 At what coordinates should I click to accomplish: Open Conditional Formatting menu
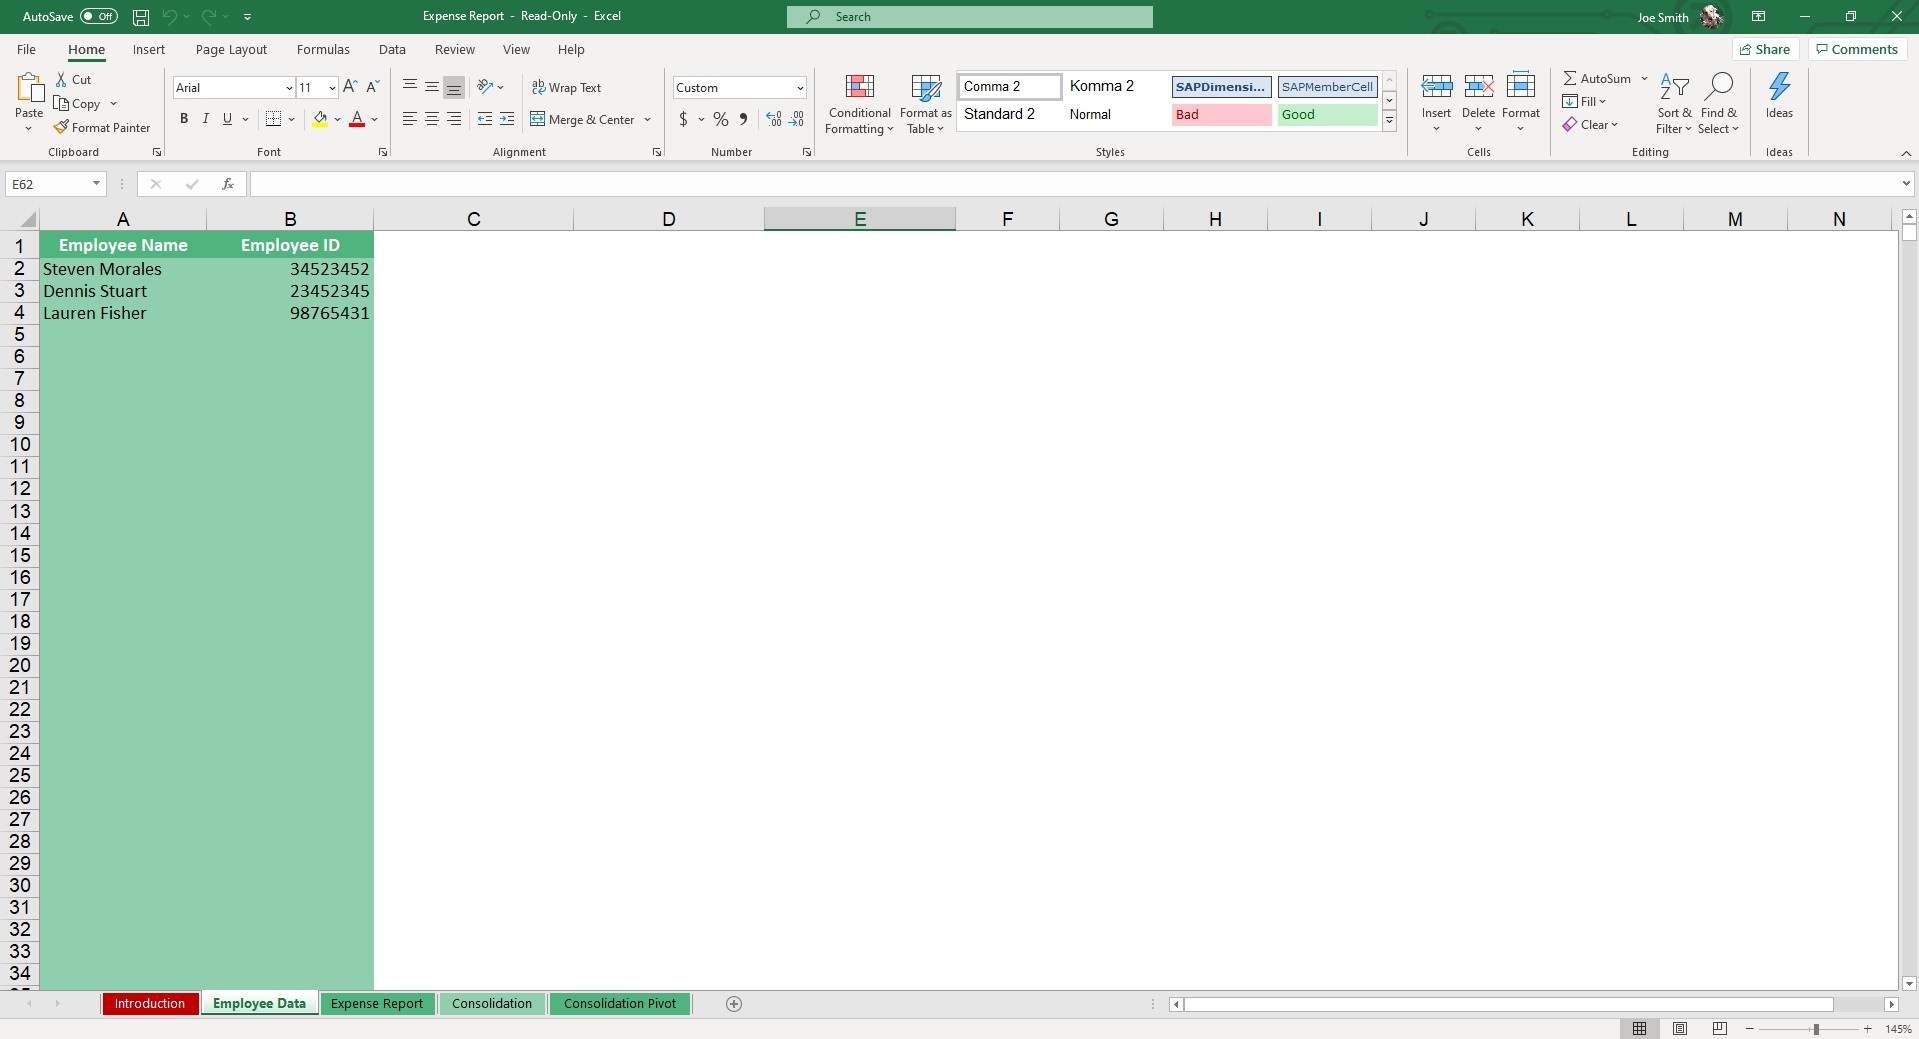(859, 104)
